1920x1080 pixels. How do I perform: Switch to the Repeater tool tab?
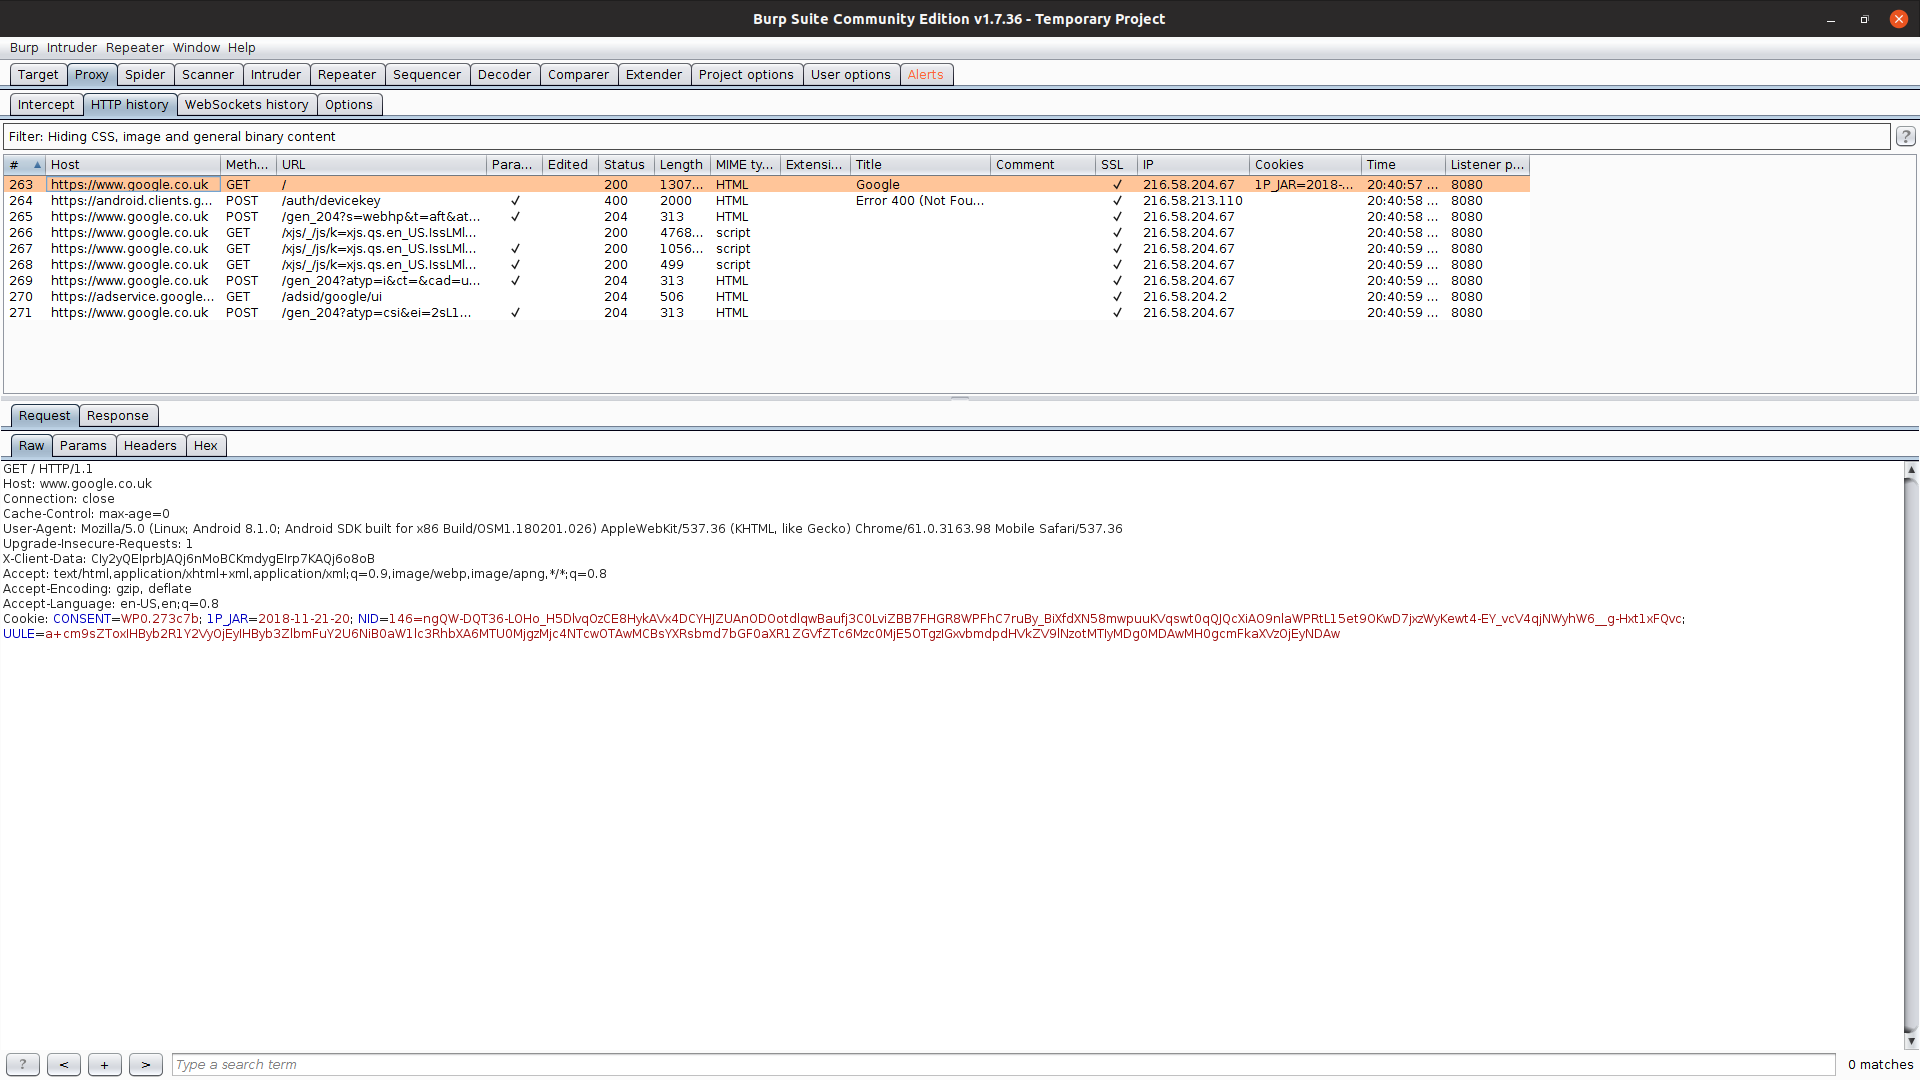coord(346,75)
